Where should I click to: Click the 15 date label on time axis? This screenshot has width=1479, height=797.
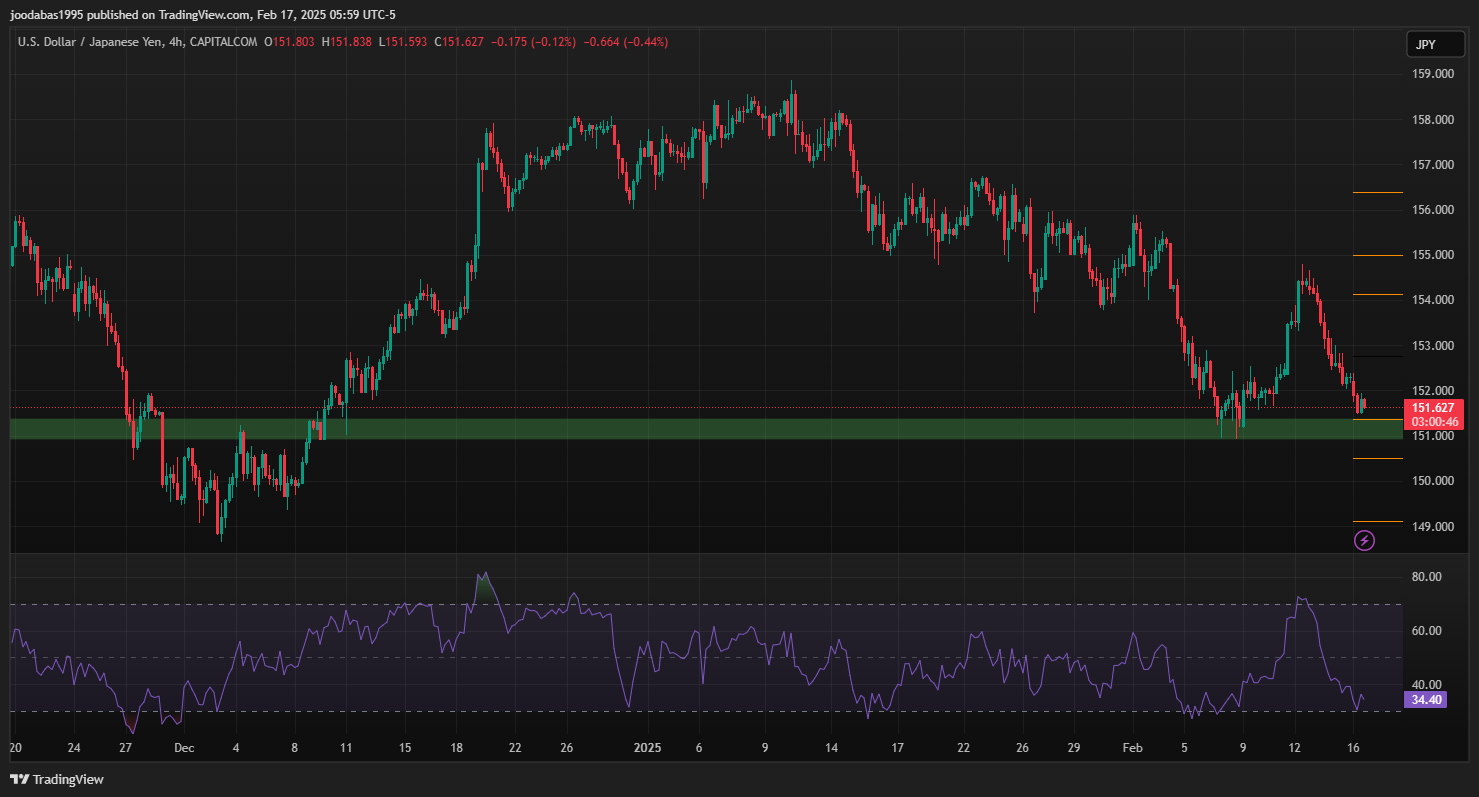coord(405,748)
